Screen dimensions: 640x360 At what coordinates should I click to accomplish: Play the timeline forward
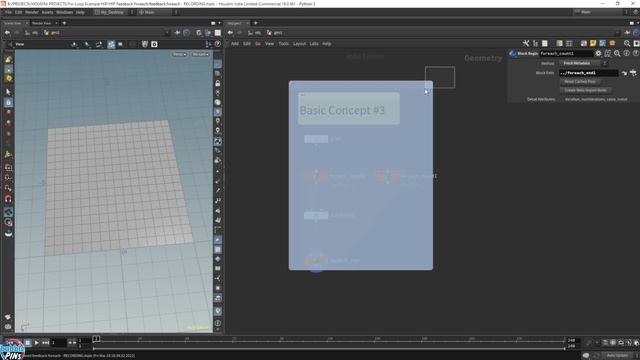(x=36, y=343)
